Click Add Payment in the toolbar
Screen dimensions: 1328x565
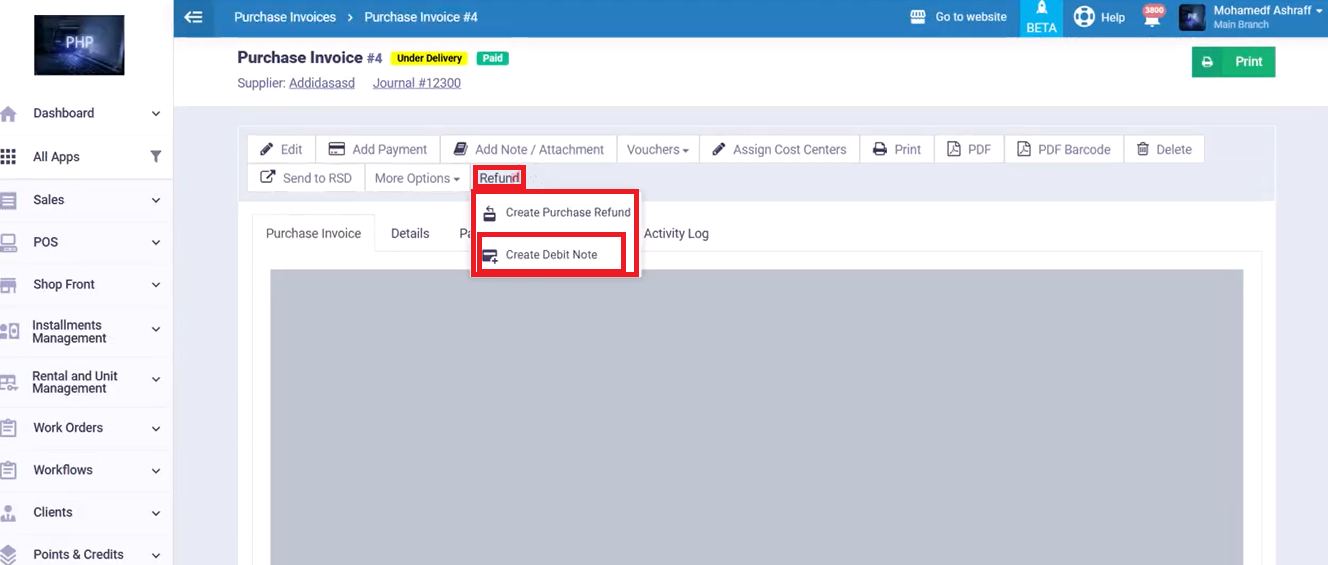point(378,149)
